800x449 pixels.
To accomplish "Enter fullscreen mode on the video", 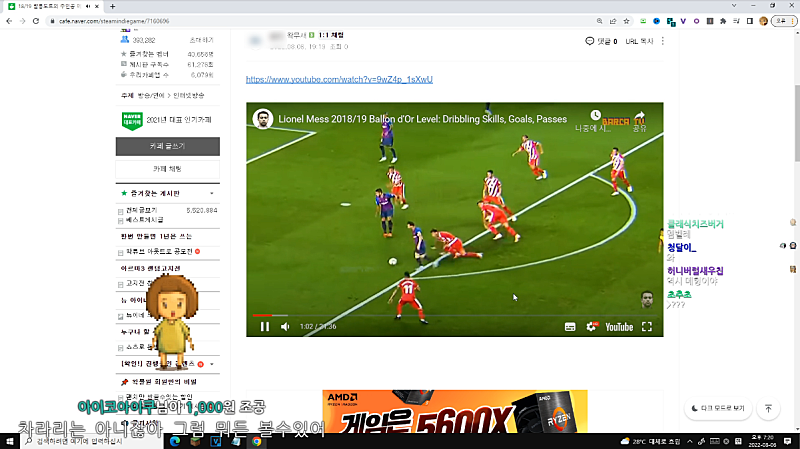I will [646, 327].
